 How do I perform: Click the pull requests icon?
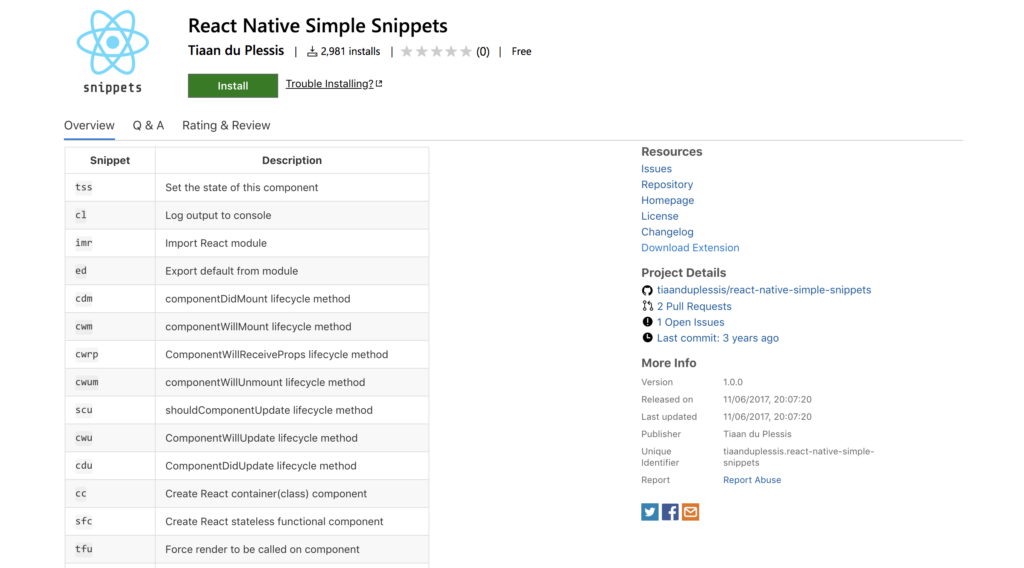(647, 307)
